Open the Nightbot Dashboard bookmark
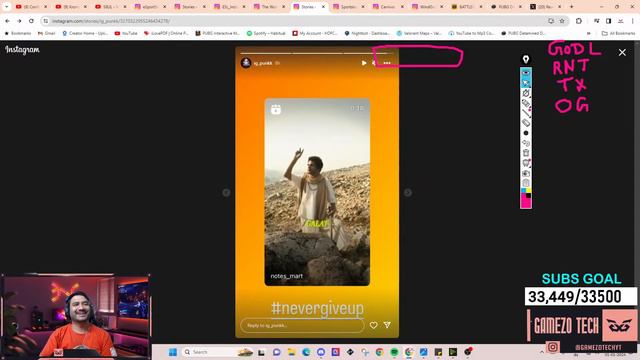 (x=367, y=33)
